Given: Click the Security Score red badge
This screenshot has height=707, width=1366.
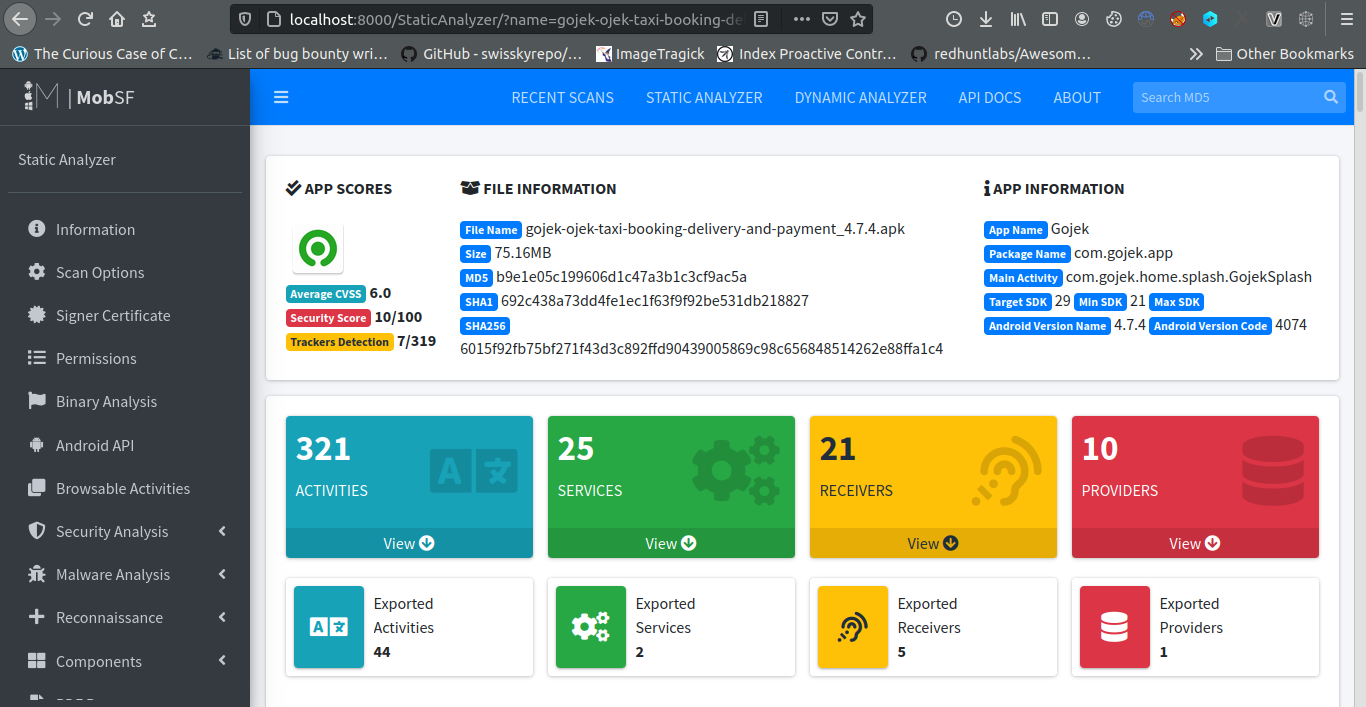Looking at the screenshot, I should click(x=329, y=318).
